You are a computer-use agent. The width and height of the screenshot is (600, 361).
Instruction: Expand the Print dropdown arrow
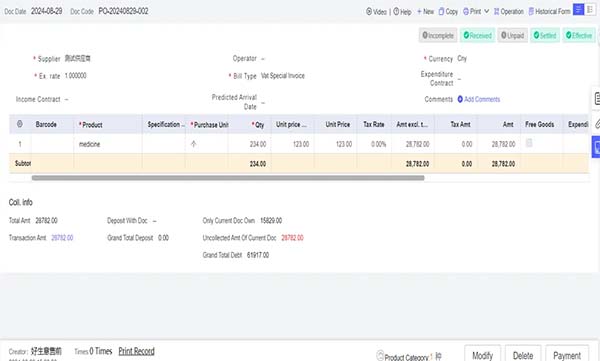(x=486, y=11)
